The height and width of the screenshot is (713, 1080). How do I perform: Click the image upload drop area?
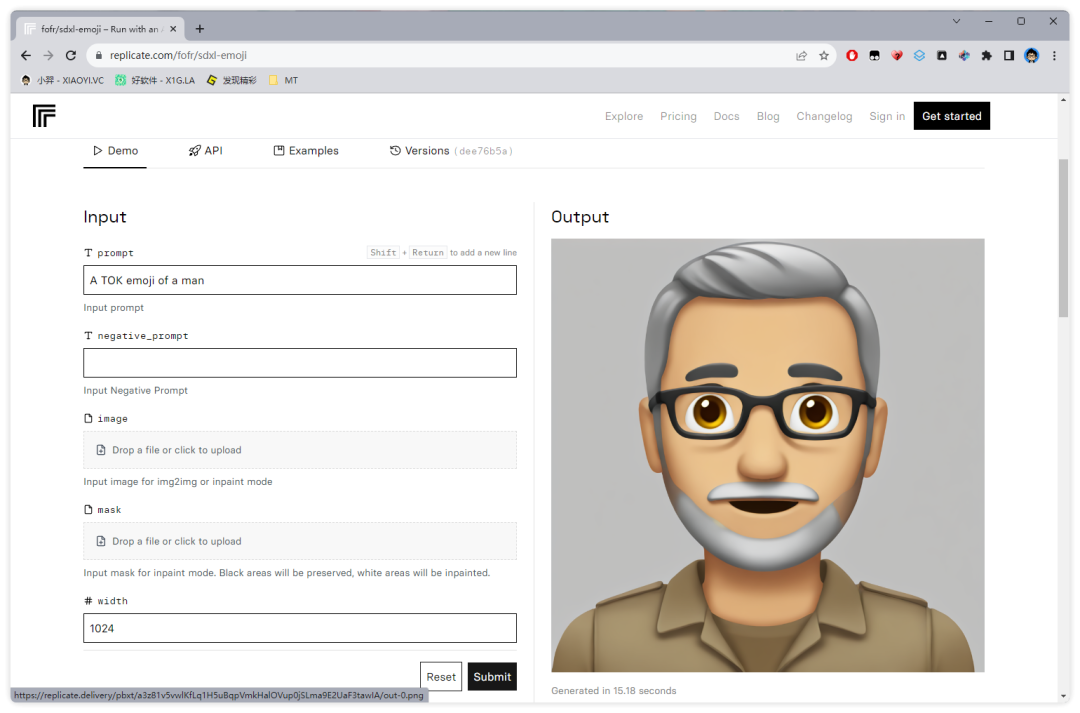coord(300,450)
